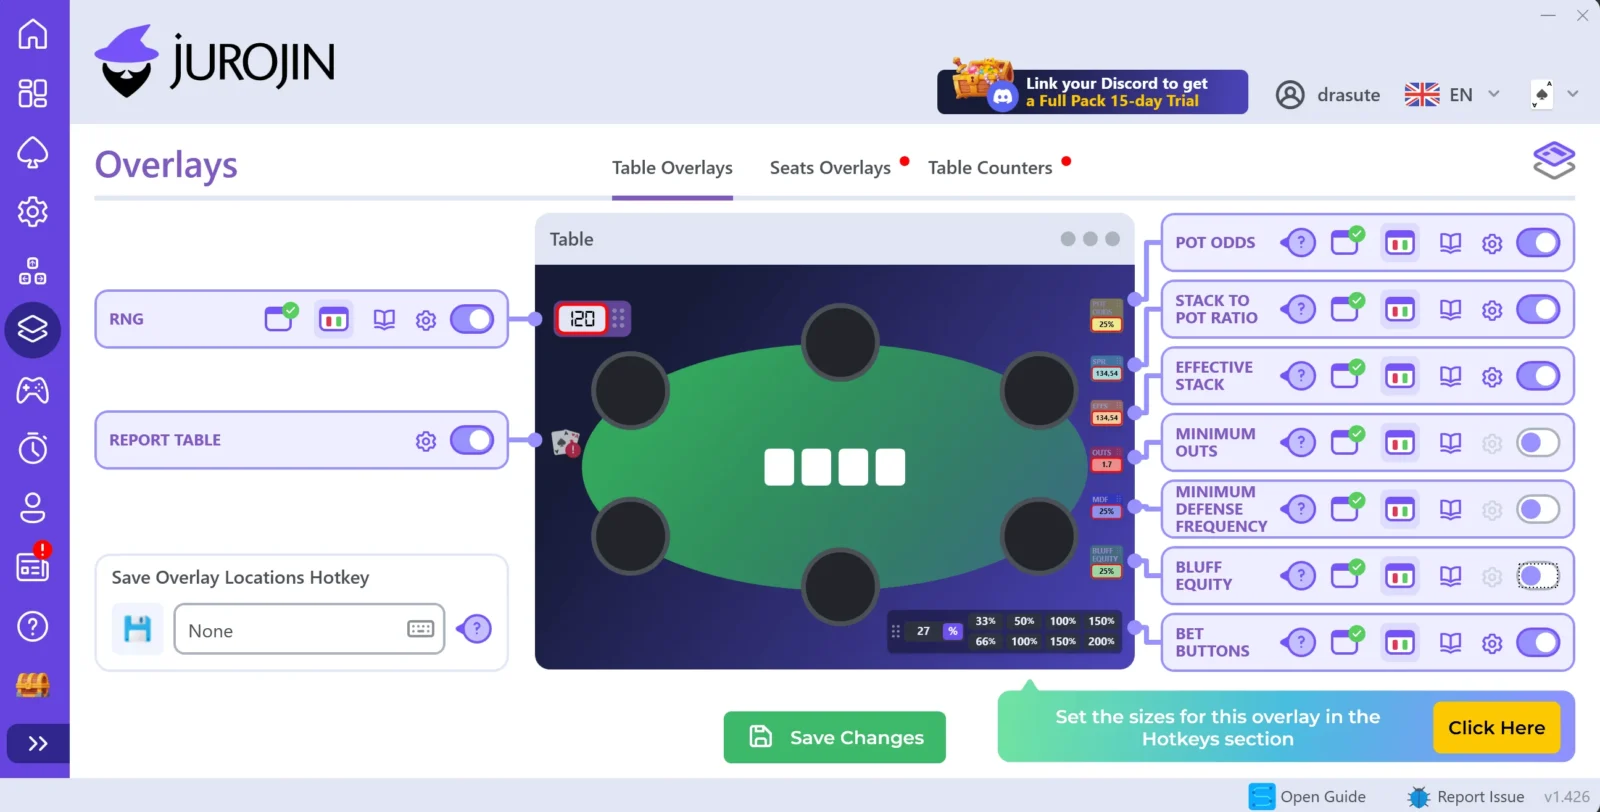1600x812 pixels.
Task: Open the stopwatch timer icon in sidebar
Action: click(x=33, y=448)
